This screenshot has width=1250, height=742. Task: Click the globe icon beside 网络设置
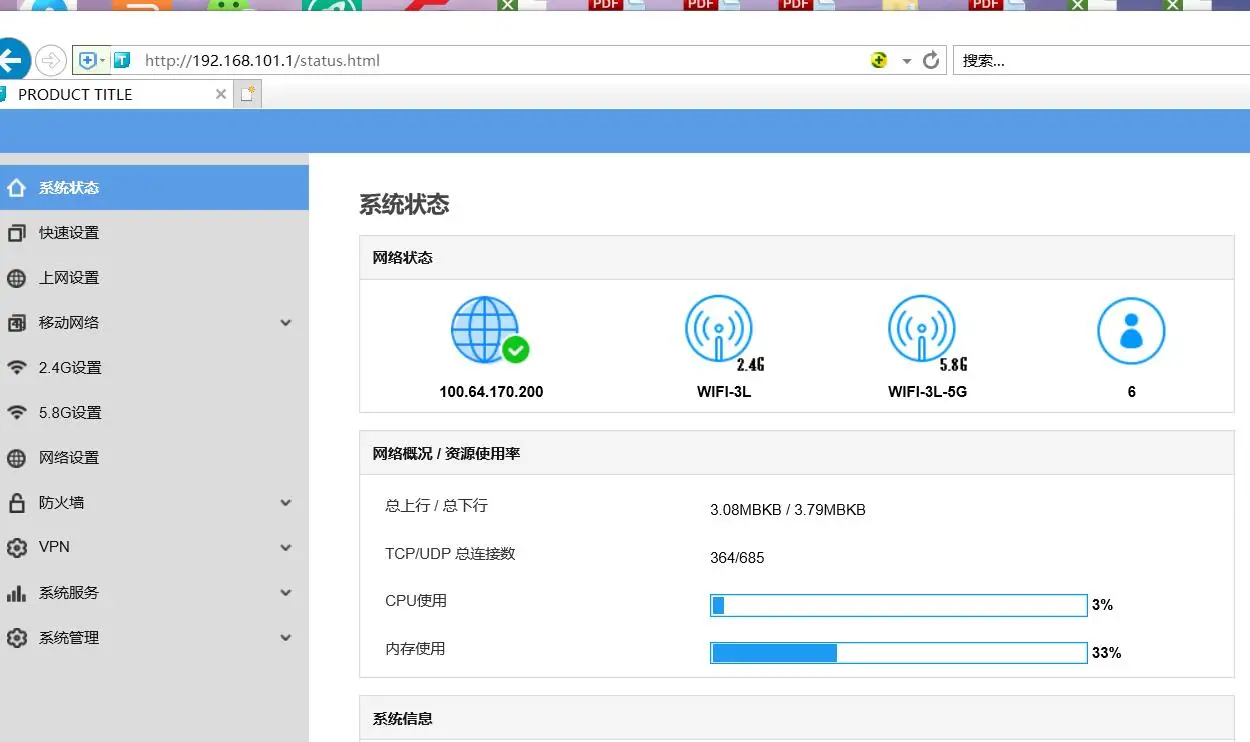pyautogui.click(x=16, y=458)
